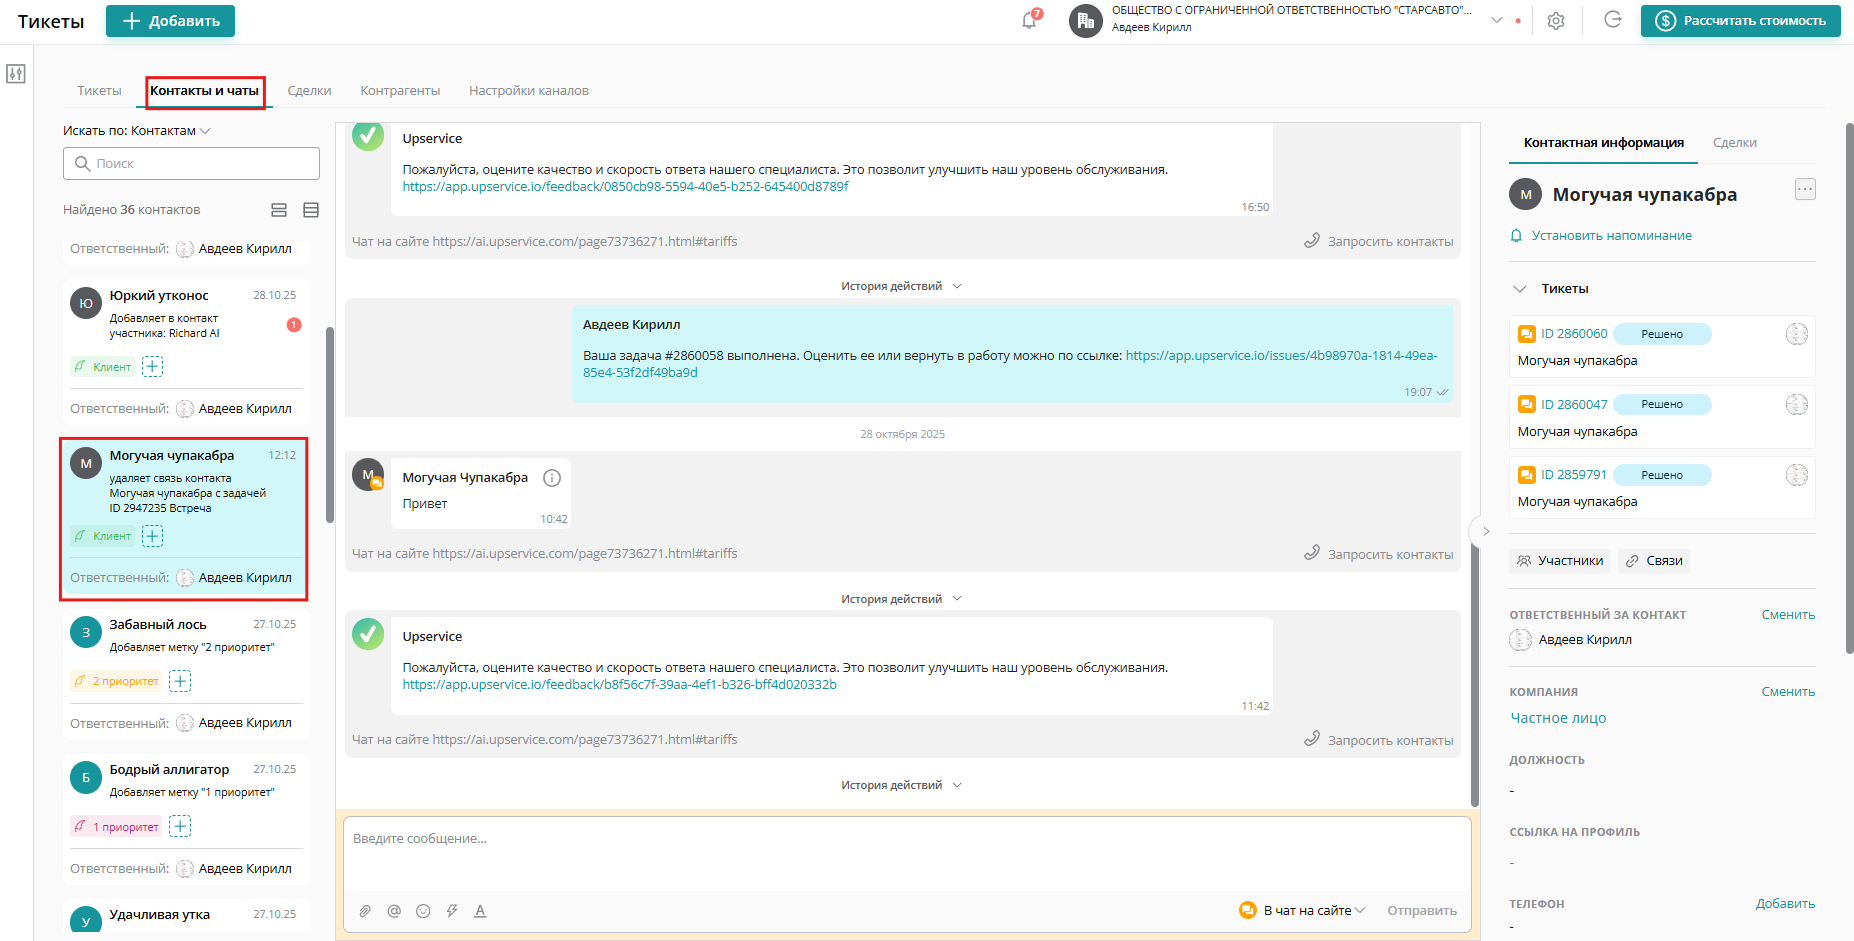Switch to the «Сделки» tab in the contact panel

click(x=1735, y=142)
